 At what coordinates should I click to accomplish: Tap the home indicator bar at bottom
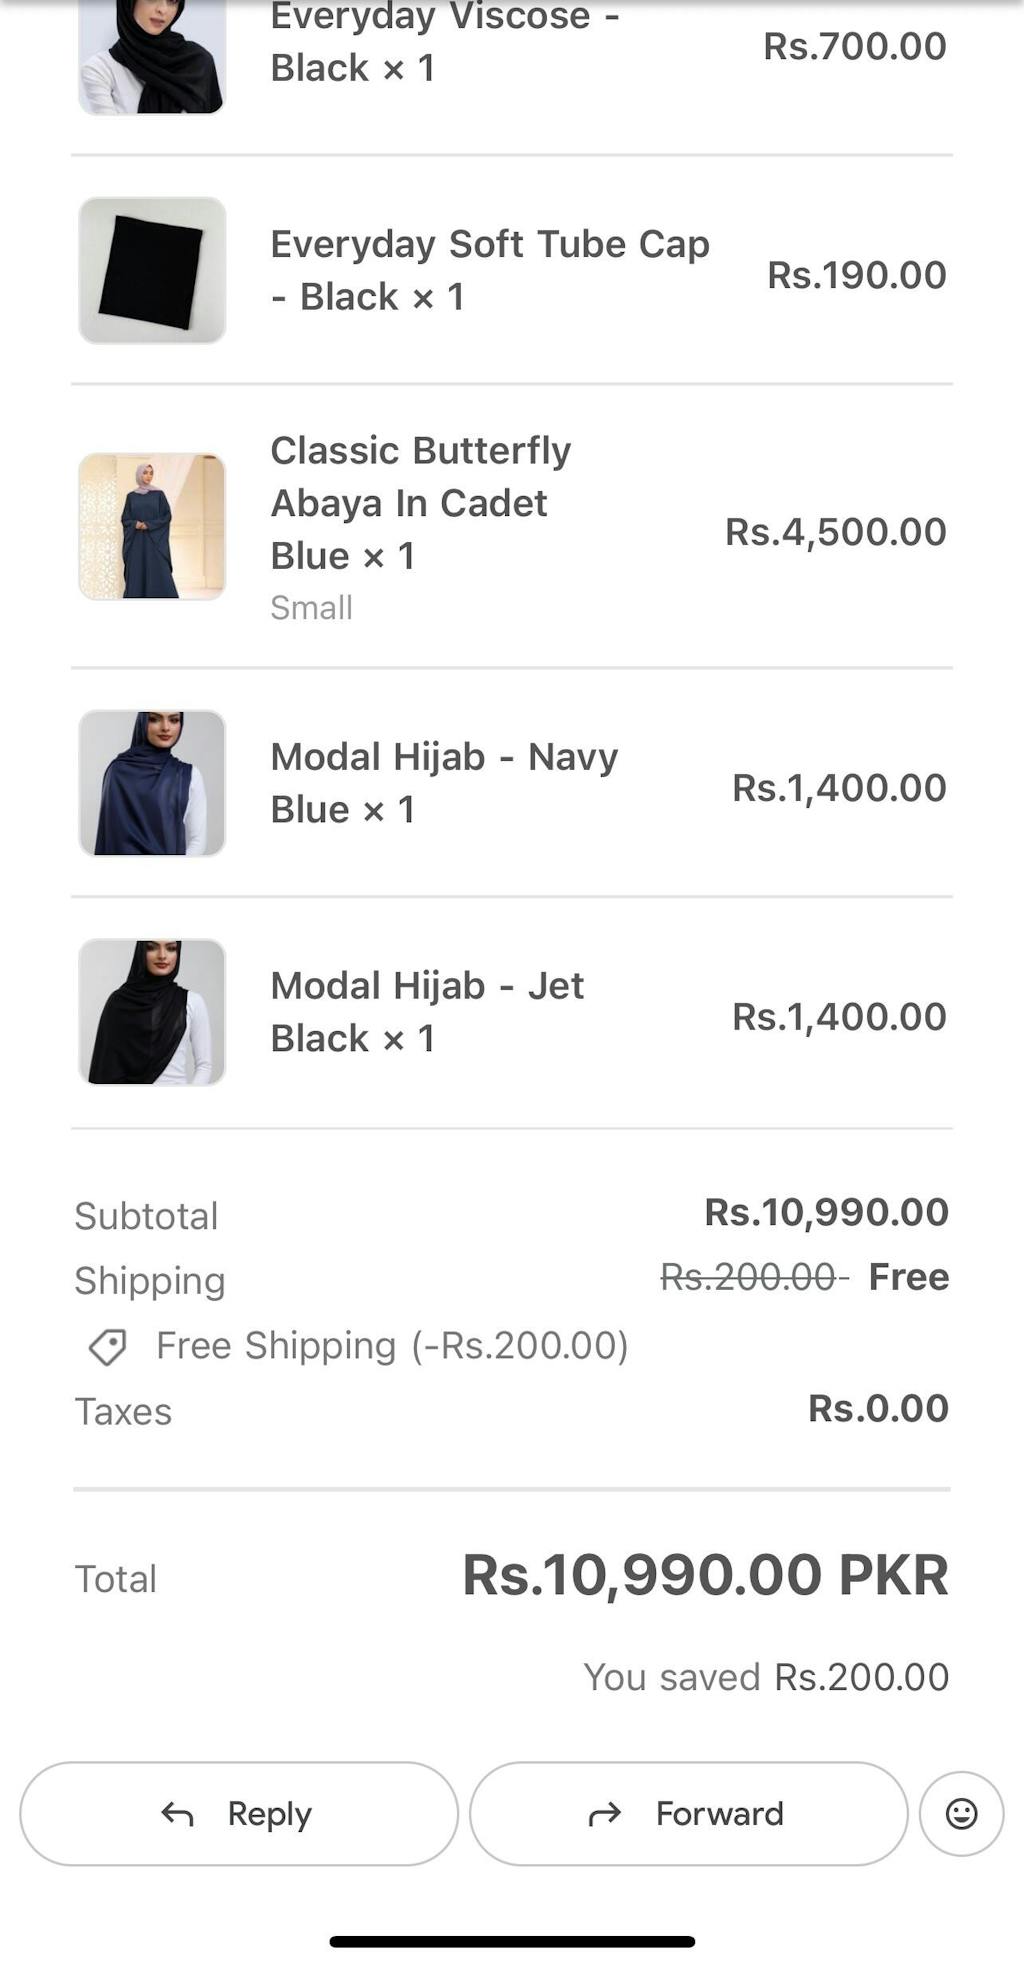point(512,1941)
